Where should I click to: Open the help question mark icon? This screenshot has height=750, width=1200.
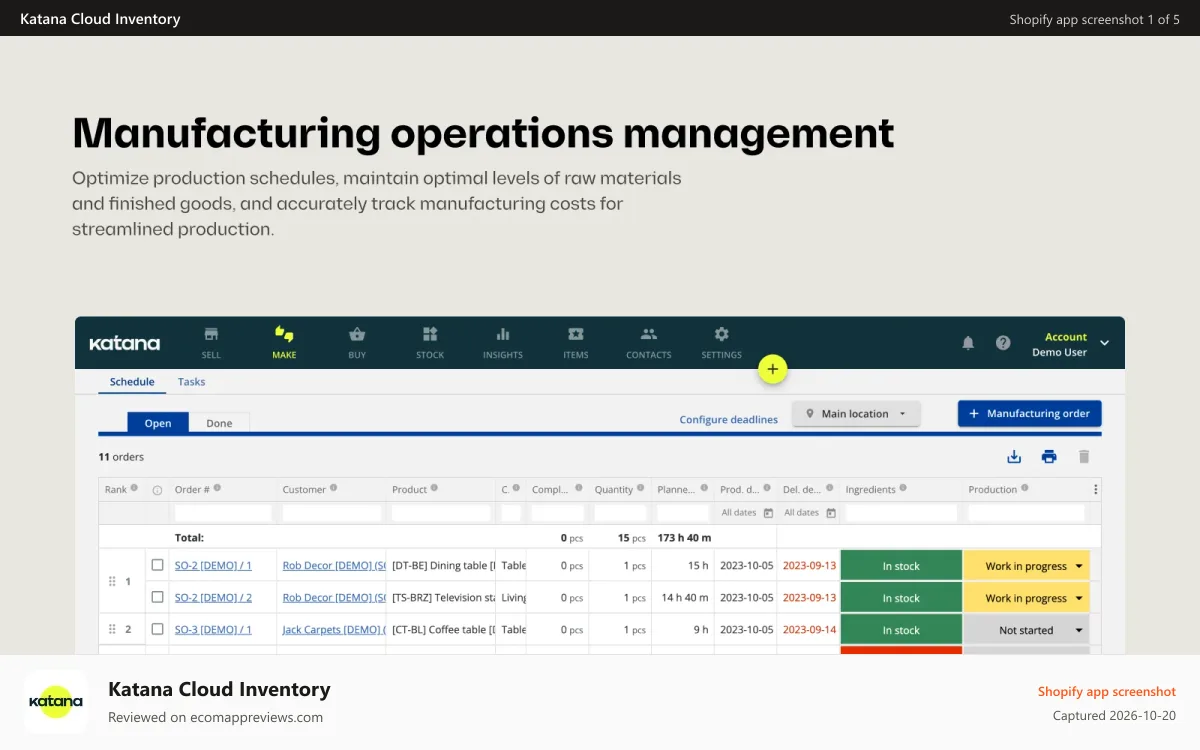1003,343
